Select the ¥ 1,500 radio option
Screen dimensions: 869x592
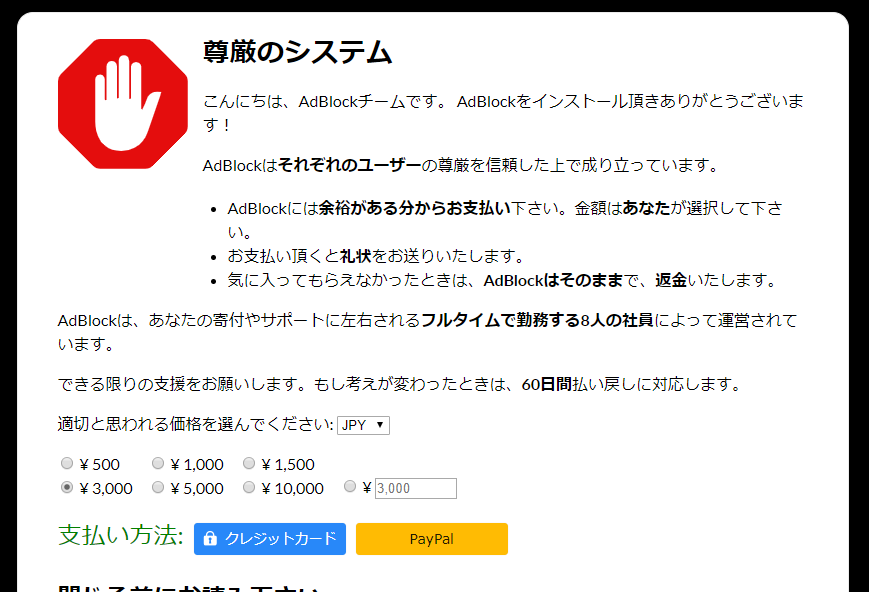pos(249,463)
